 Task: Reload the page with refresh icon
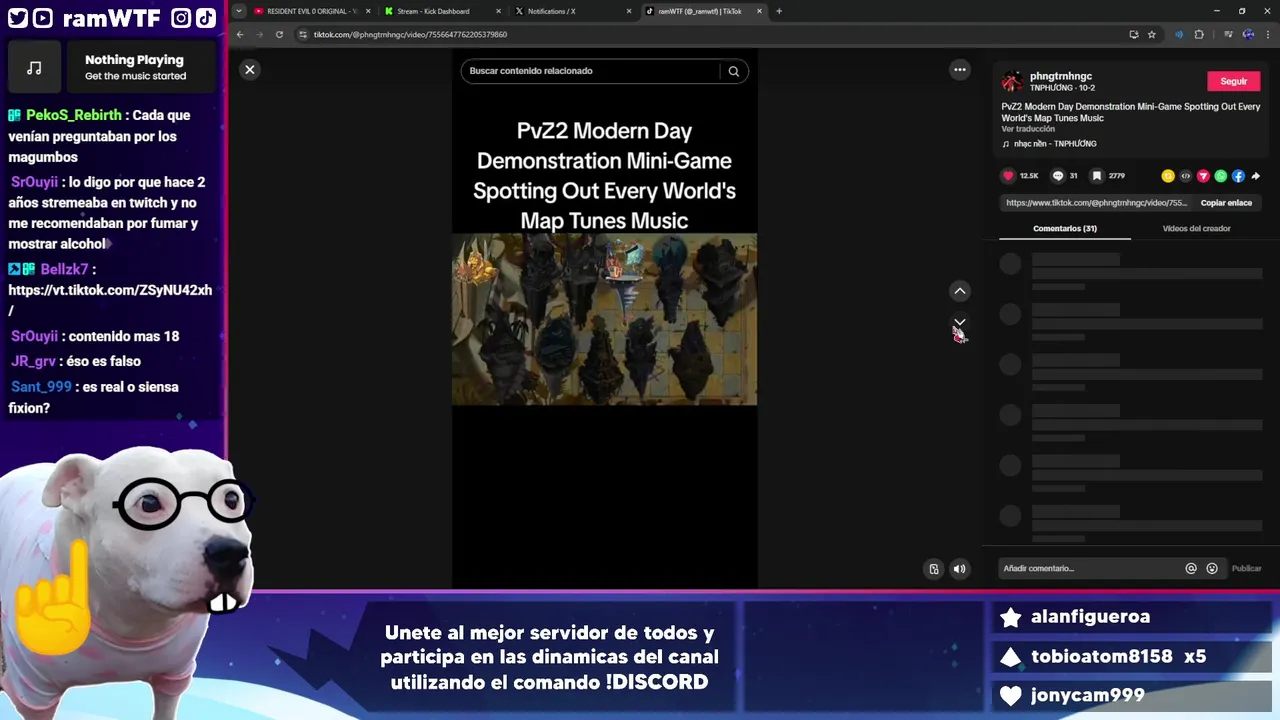pos(279,34)
